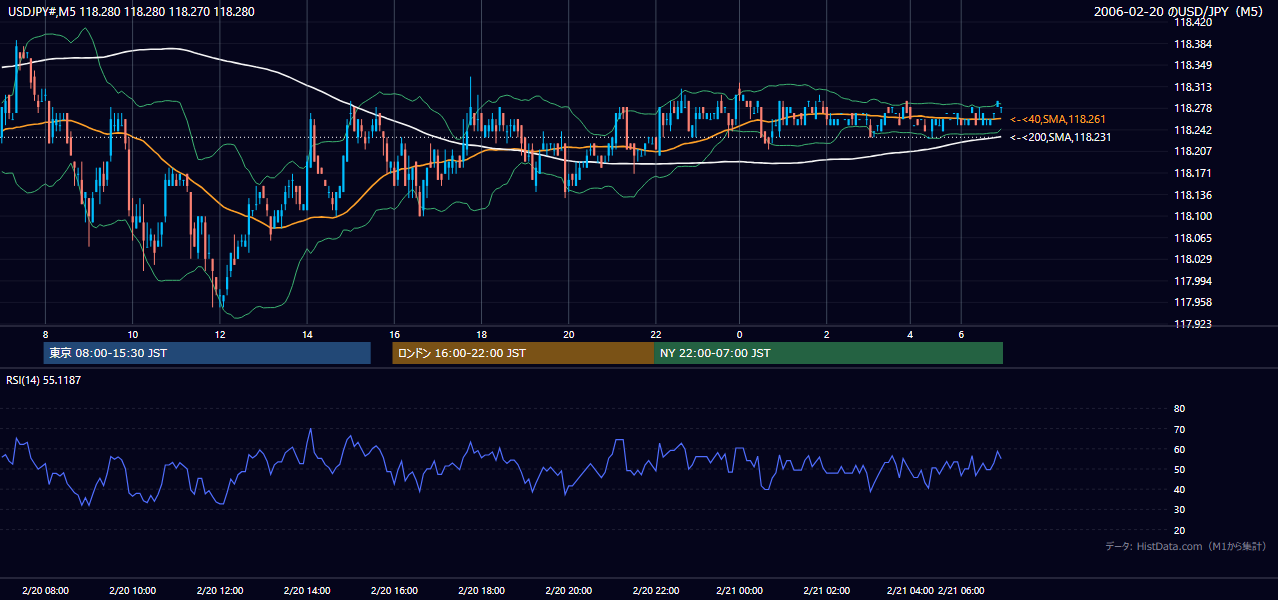Screen dimensions: 1278x600
Task: Click price axis label 118.100
Action: pyautogui.click(x=1193, y=216)
